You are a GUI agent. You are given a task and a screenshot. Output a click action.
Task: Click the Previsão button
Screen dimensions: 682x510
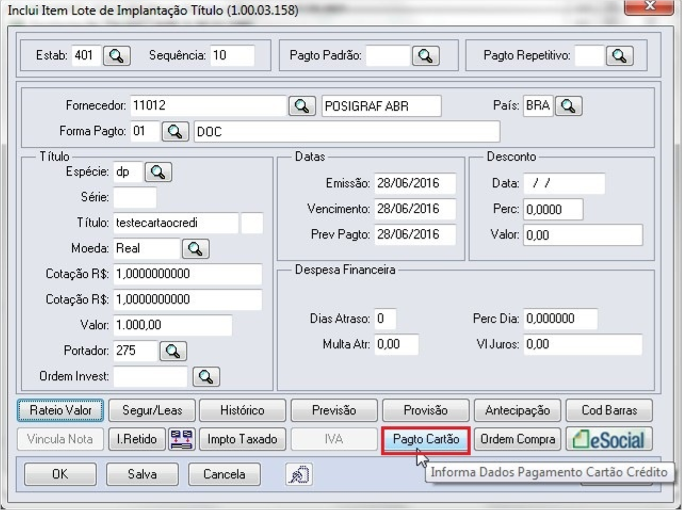click(334, 410)
